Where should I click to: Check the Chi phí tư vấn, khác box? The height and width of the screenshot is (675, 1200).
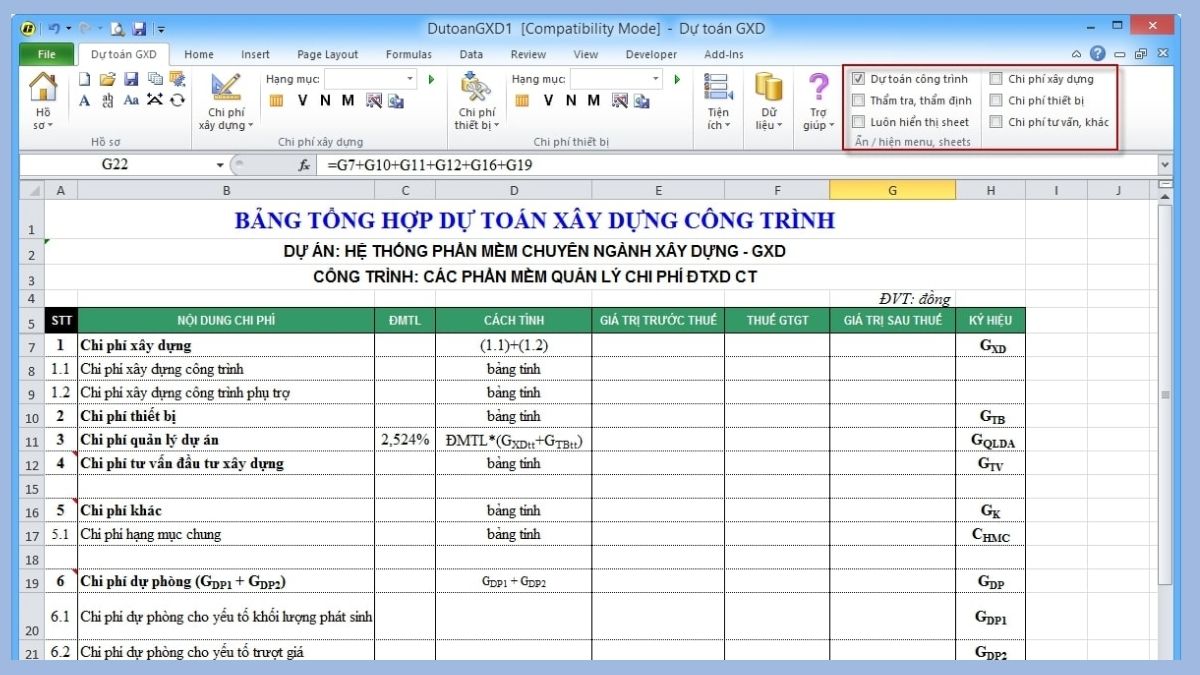996,122
